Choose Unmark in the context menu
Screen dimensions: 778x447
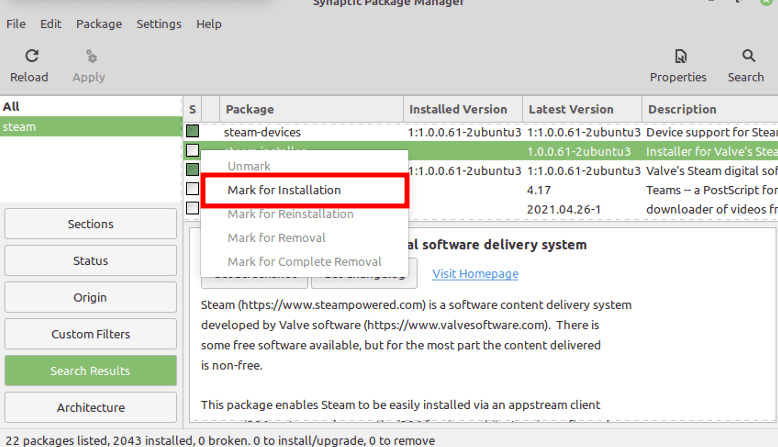(305, 166)
